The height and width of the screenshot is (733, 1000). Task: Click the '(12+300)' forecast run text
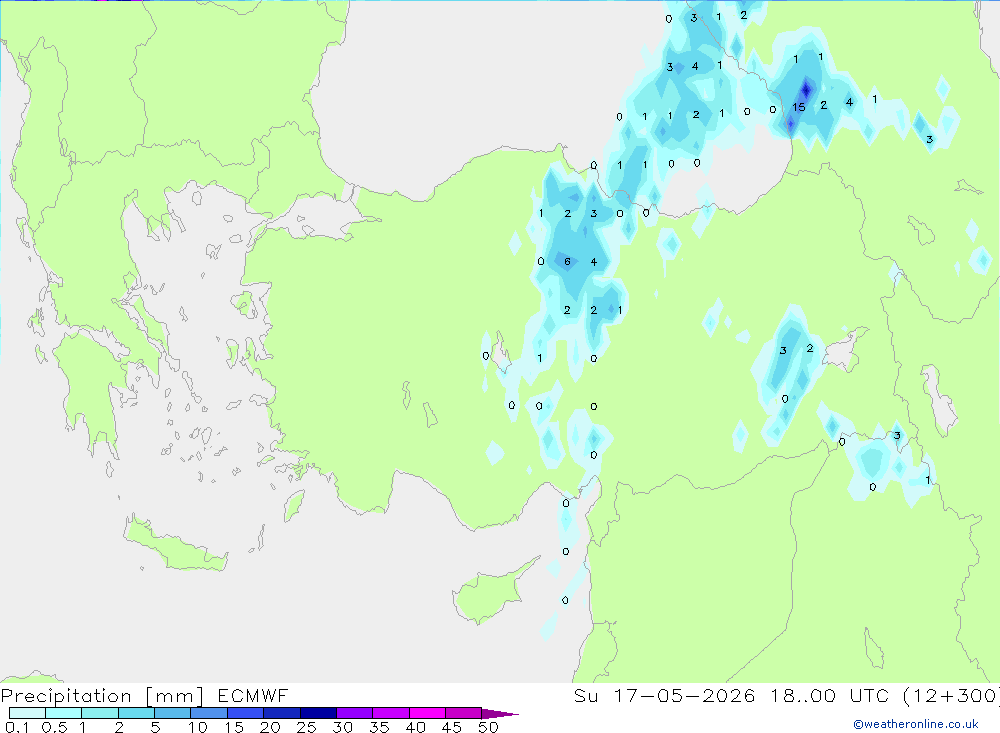pyautogui.click(x=951, y=695)
